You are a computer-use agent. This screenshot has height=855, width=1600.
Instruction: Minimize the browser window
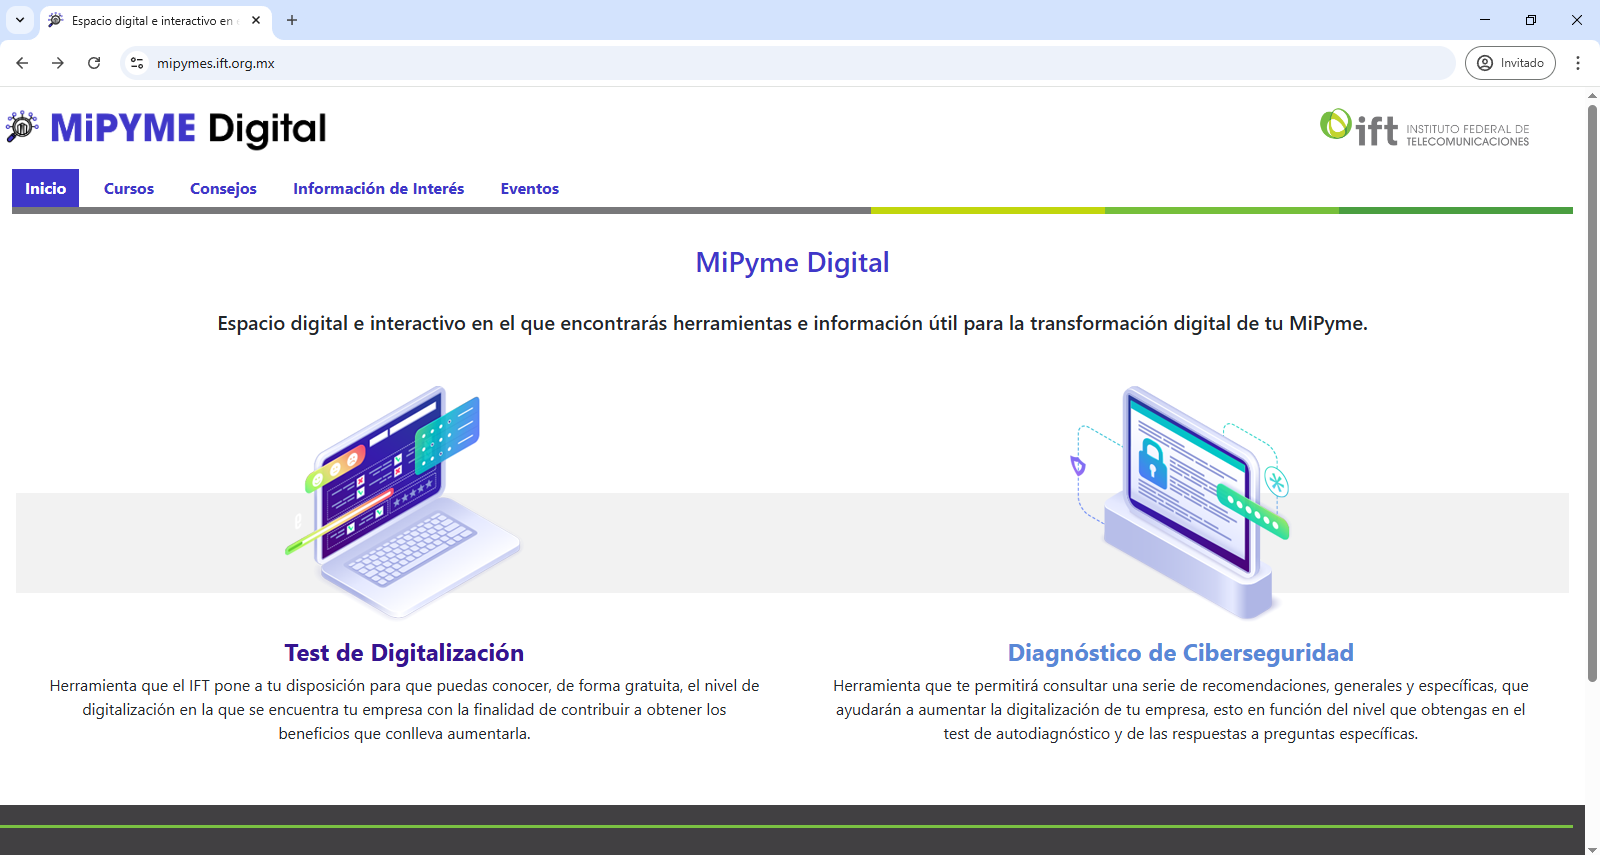coord(1485,20)
